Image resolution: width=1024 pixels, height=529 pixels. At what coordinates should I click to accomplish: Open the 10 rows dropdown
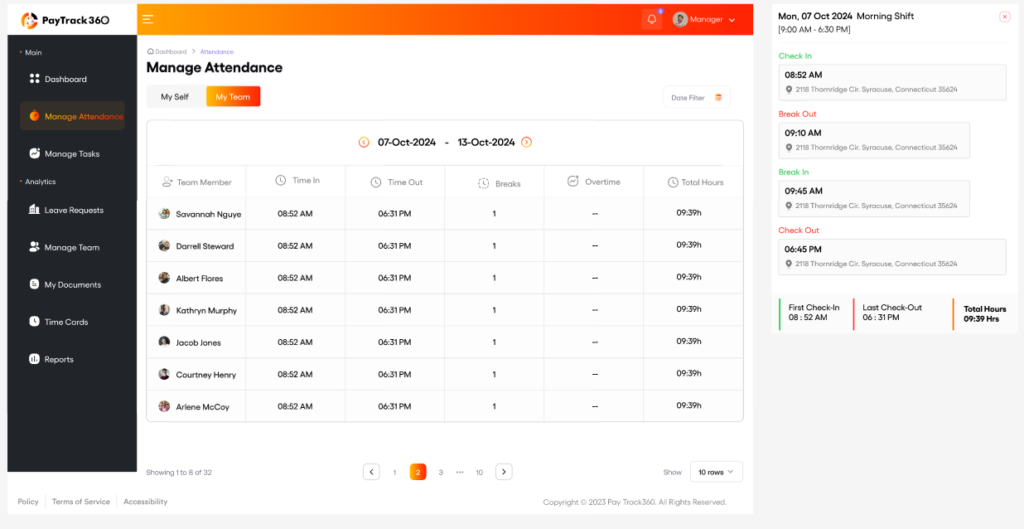(716, 472)
